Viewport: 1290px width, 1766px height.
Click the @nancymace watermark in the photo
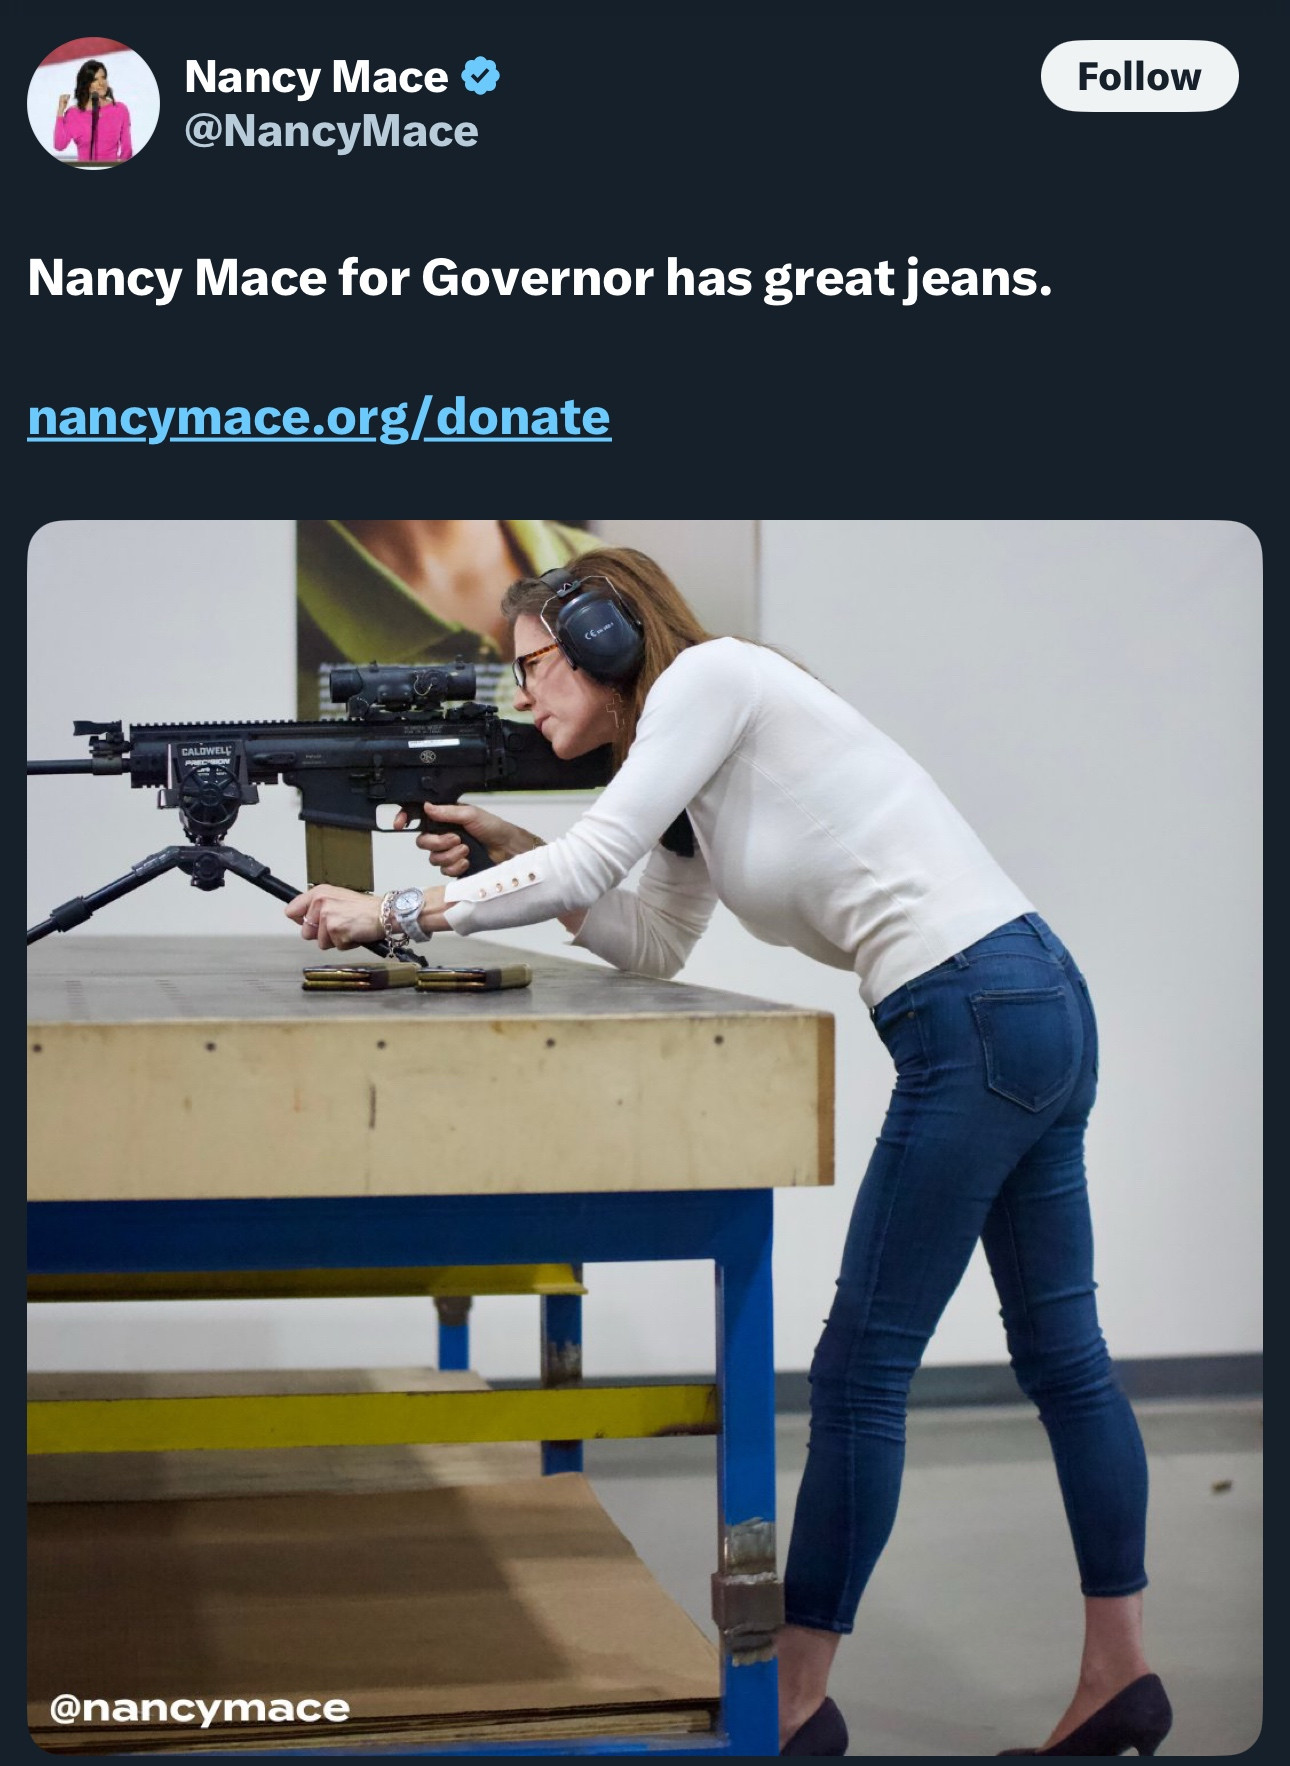200,1708
